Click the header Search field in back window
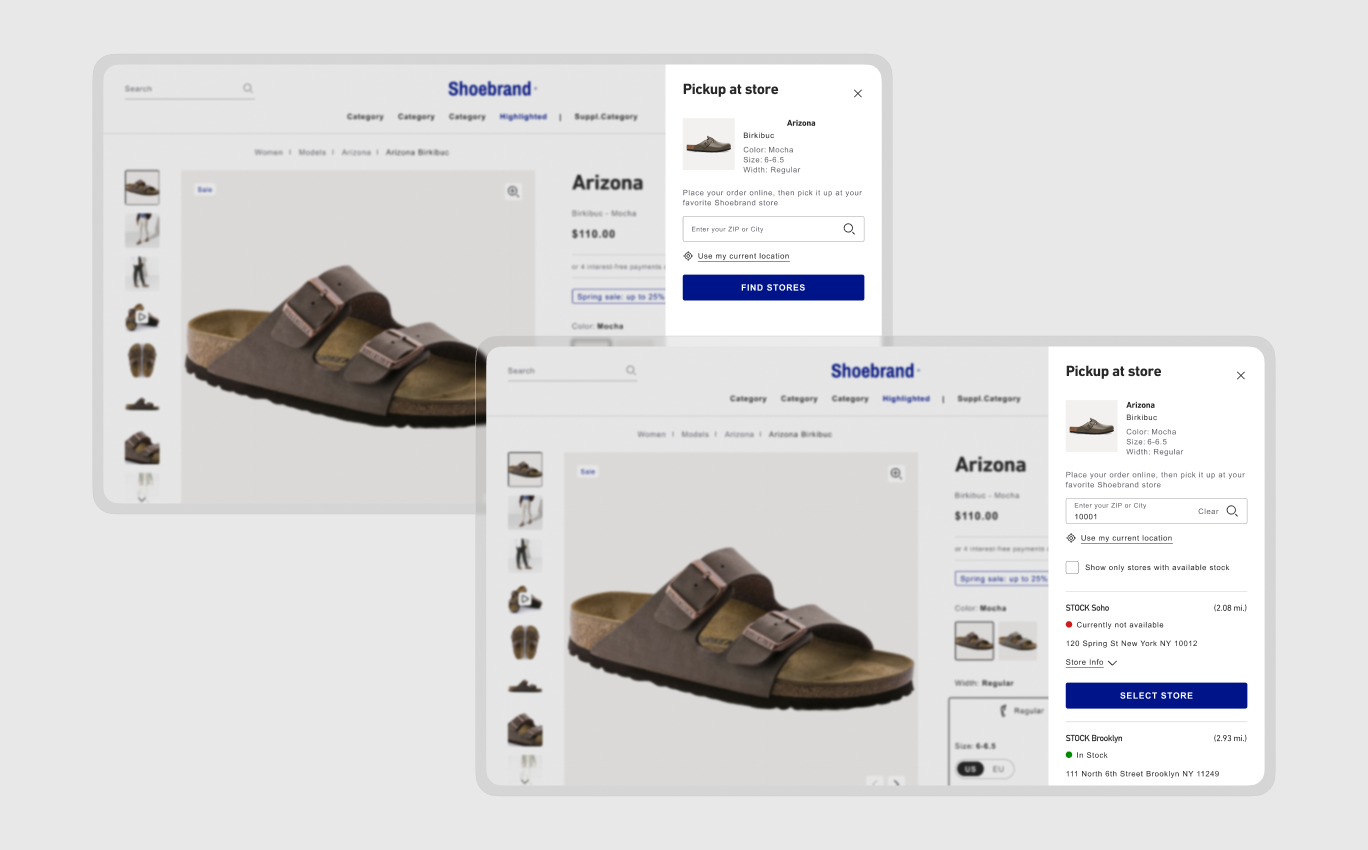Image resolution: width=1368 pixels, height=850 pixels. click(x=189, y=89)
